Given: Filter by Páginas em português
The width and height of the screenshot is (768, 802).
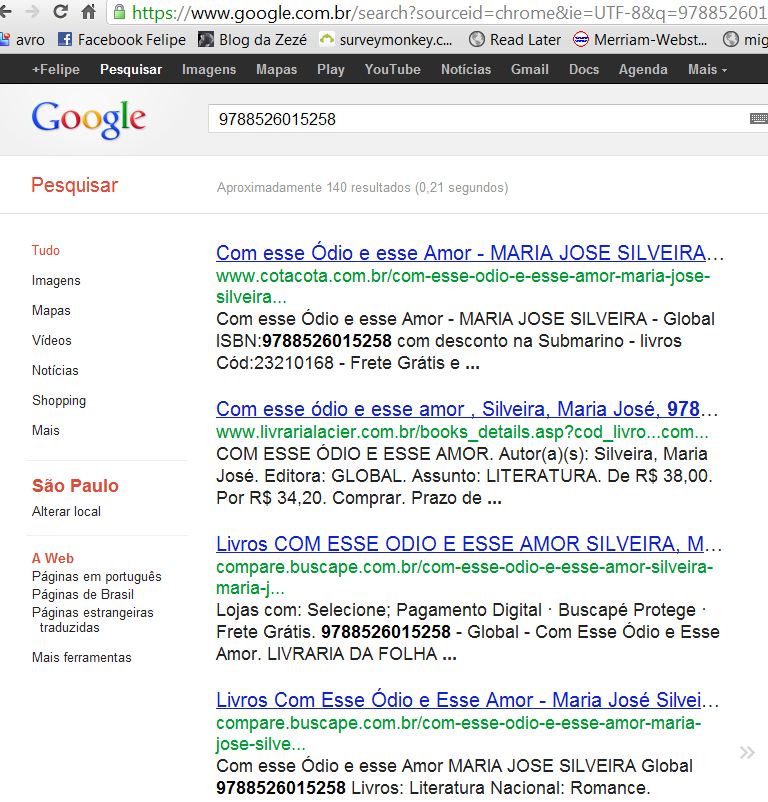Looking at the screenshot, I should (x=97, y=576).
